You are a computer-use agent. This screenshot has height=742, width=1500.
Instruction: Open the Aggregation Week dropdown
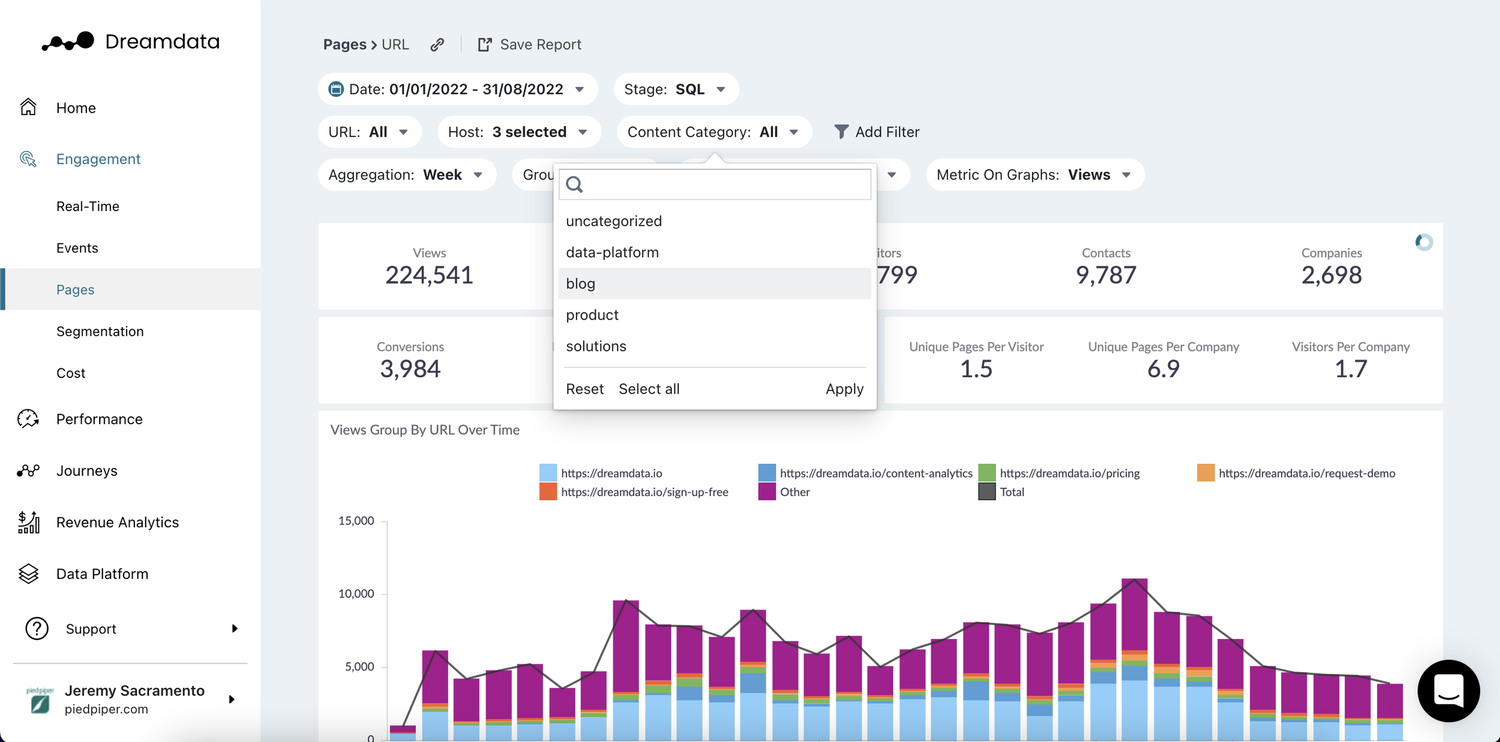coord(406,174)
